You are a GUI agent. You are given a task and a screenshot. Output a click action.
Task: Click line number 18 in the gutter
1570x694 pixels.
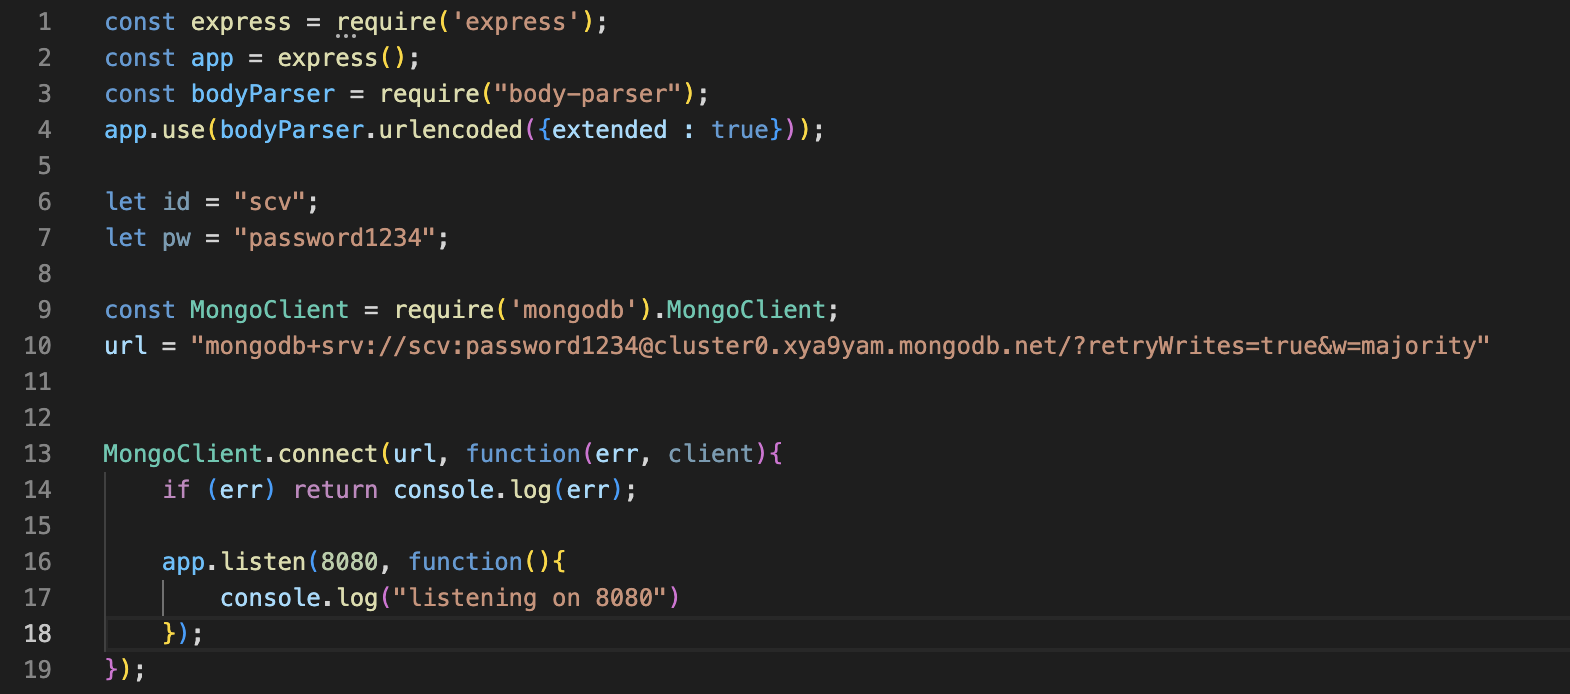click(37, 634)
